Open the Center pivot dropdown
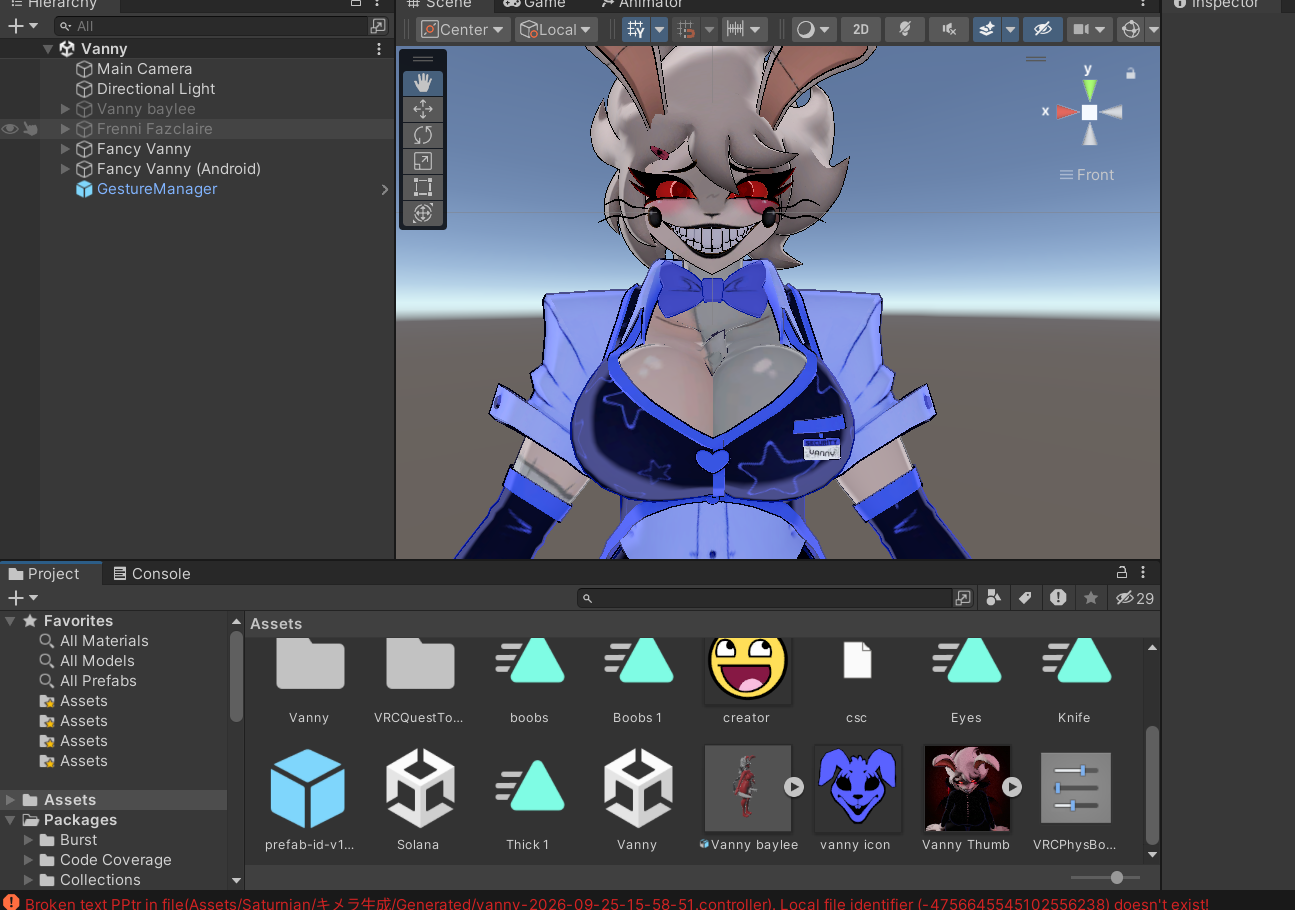The image size is (1295, 910). pos(464,30)
